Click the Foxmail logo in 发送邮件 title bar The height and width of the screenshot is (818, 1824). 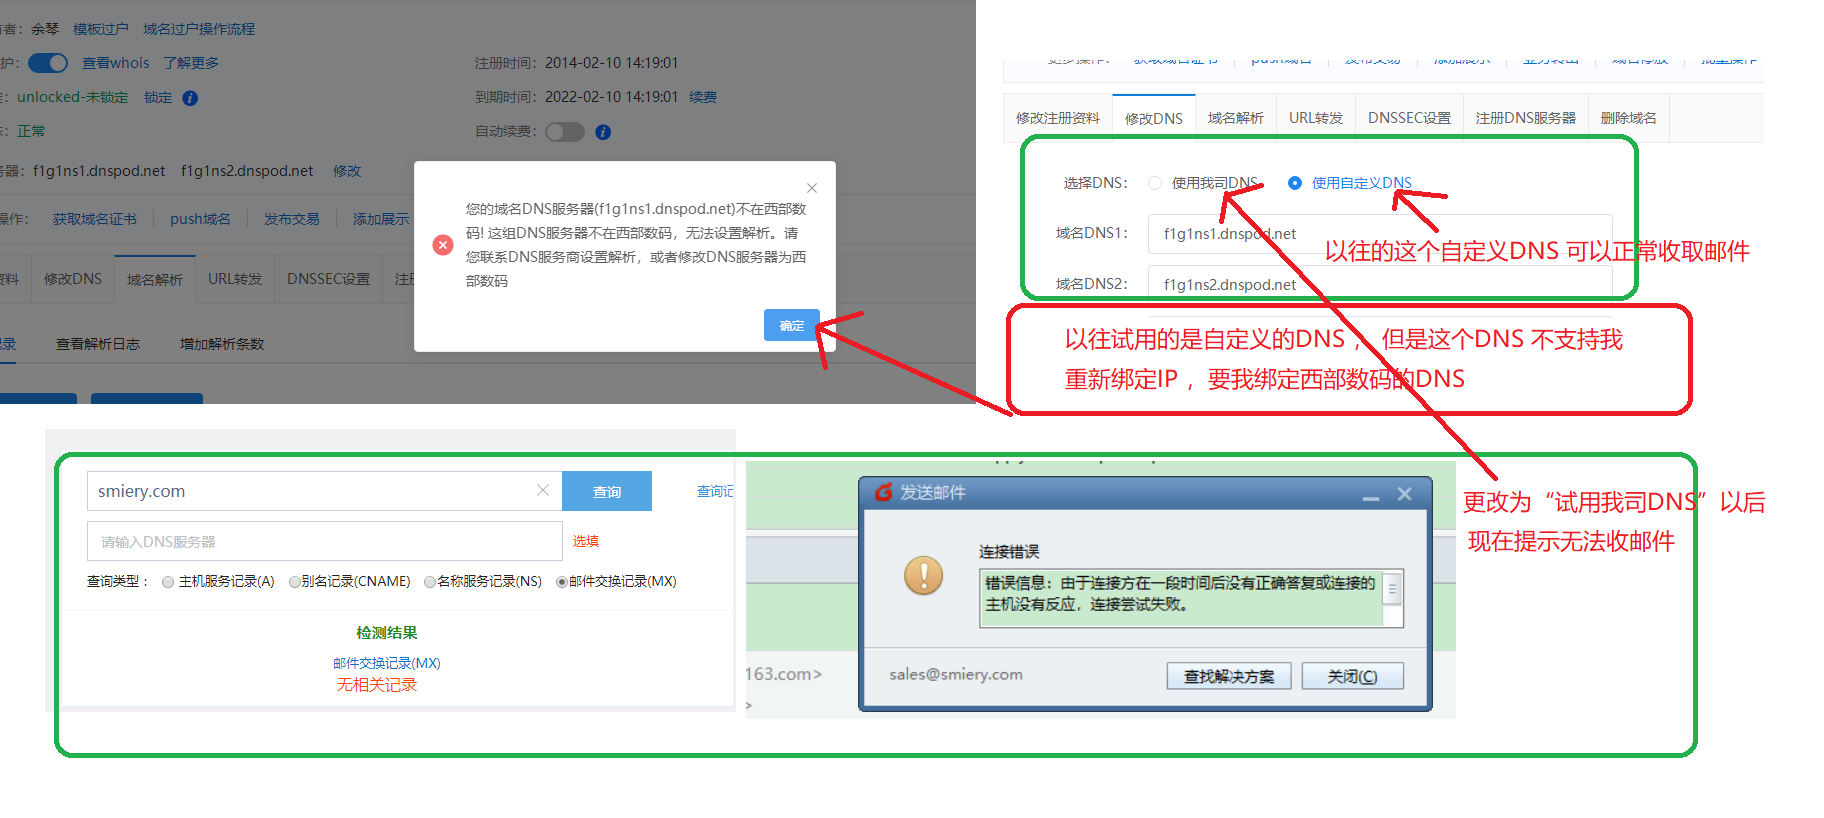pyautogui.click(x=884, y=493)
